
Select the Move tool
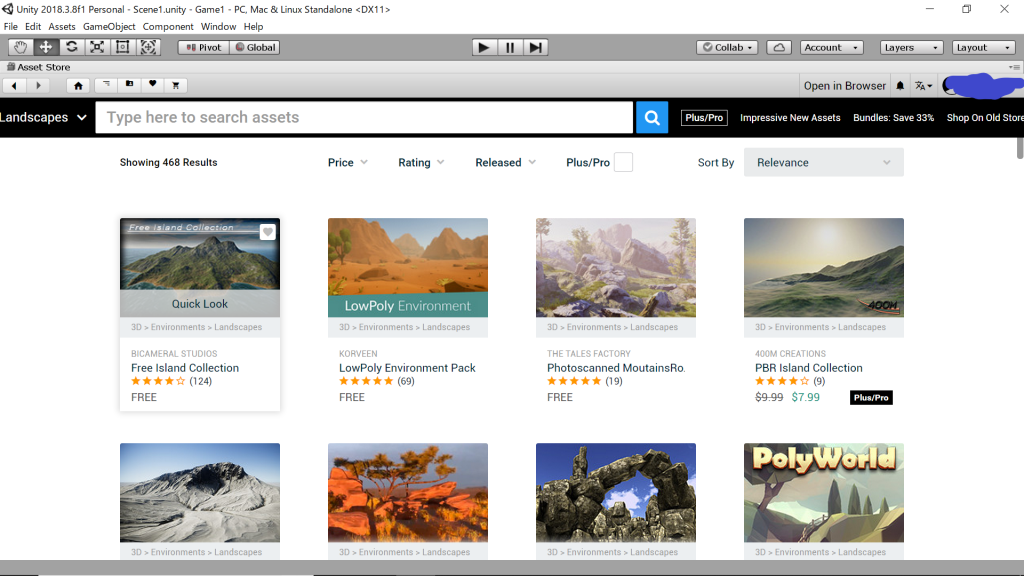pos(46,47)
